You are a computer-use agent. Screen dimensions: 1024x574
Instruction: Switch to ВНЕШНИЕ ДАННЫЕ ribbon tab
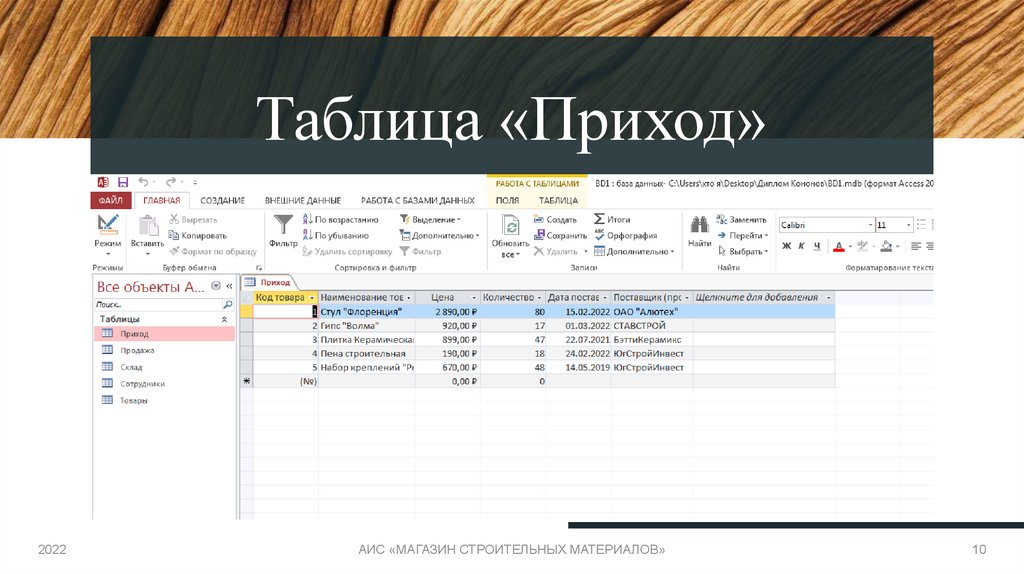303,200
